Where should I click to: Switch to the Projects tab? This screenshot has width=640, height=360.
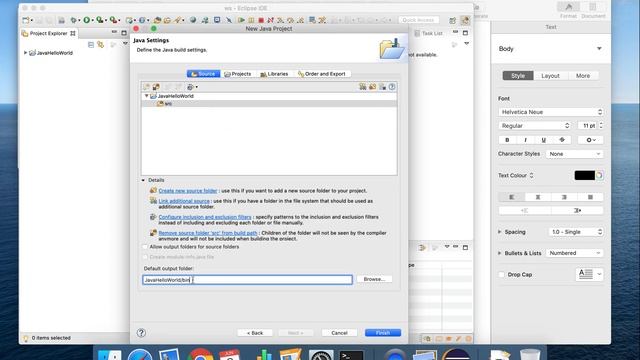click(x=238, y=74)
